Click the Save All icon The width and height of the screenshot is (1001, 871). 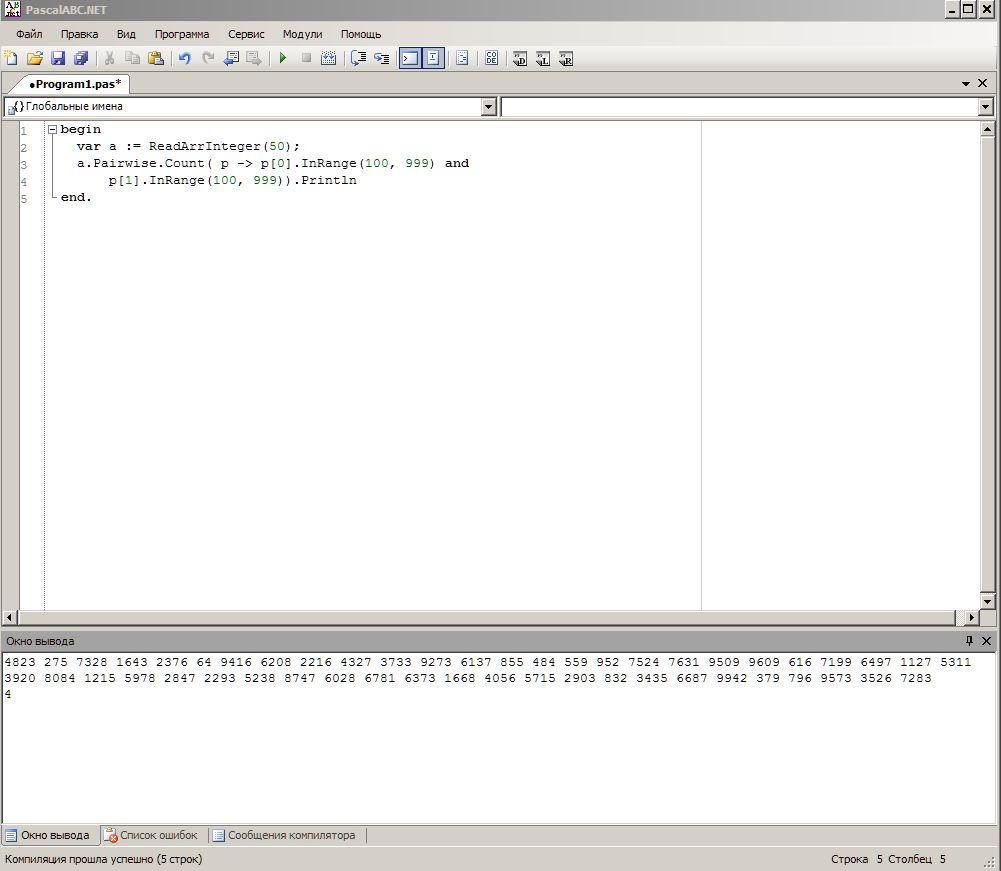81,59
